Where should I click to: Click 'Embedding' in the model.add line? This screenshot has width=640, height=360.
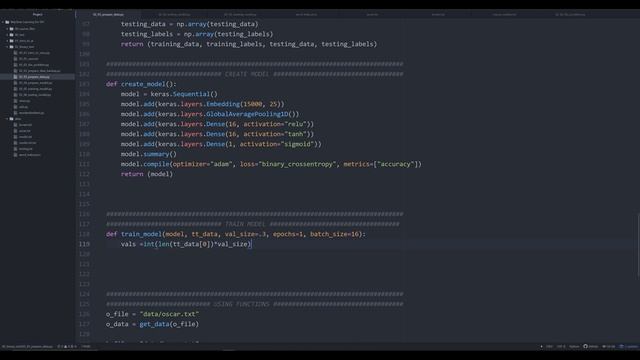(x=223, y=104)
